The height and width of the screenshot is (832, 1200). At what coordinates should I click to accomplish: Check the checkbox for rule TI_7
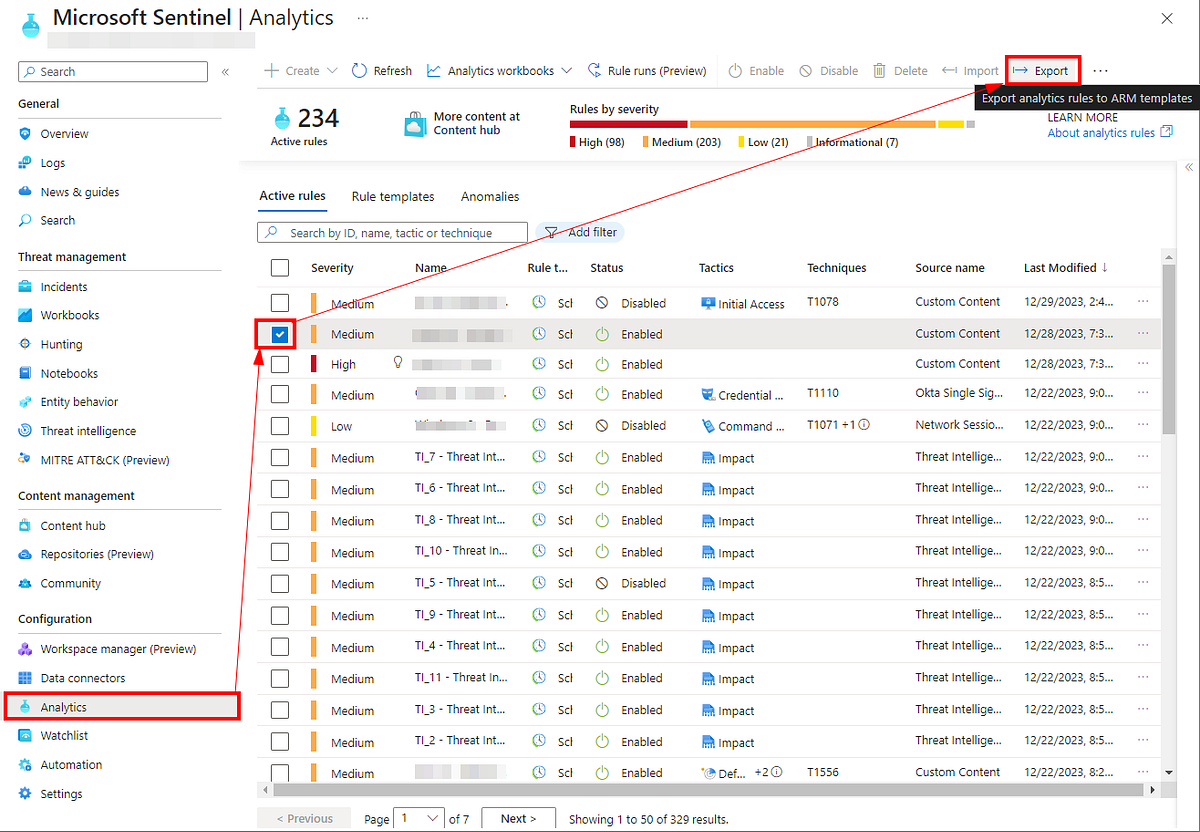(x=280, y=457)
